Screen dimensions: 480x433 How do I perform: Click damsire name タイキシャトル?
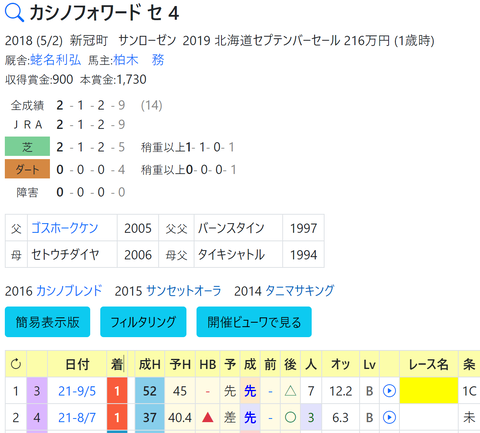(231, 255)
